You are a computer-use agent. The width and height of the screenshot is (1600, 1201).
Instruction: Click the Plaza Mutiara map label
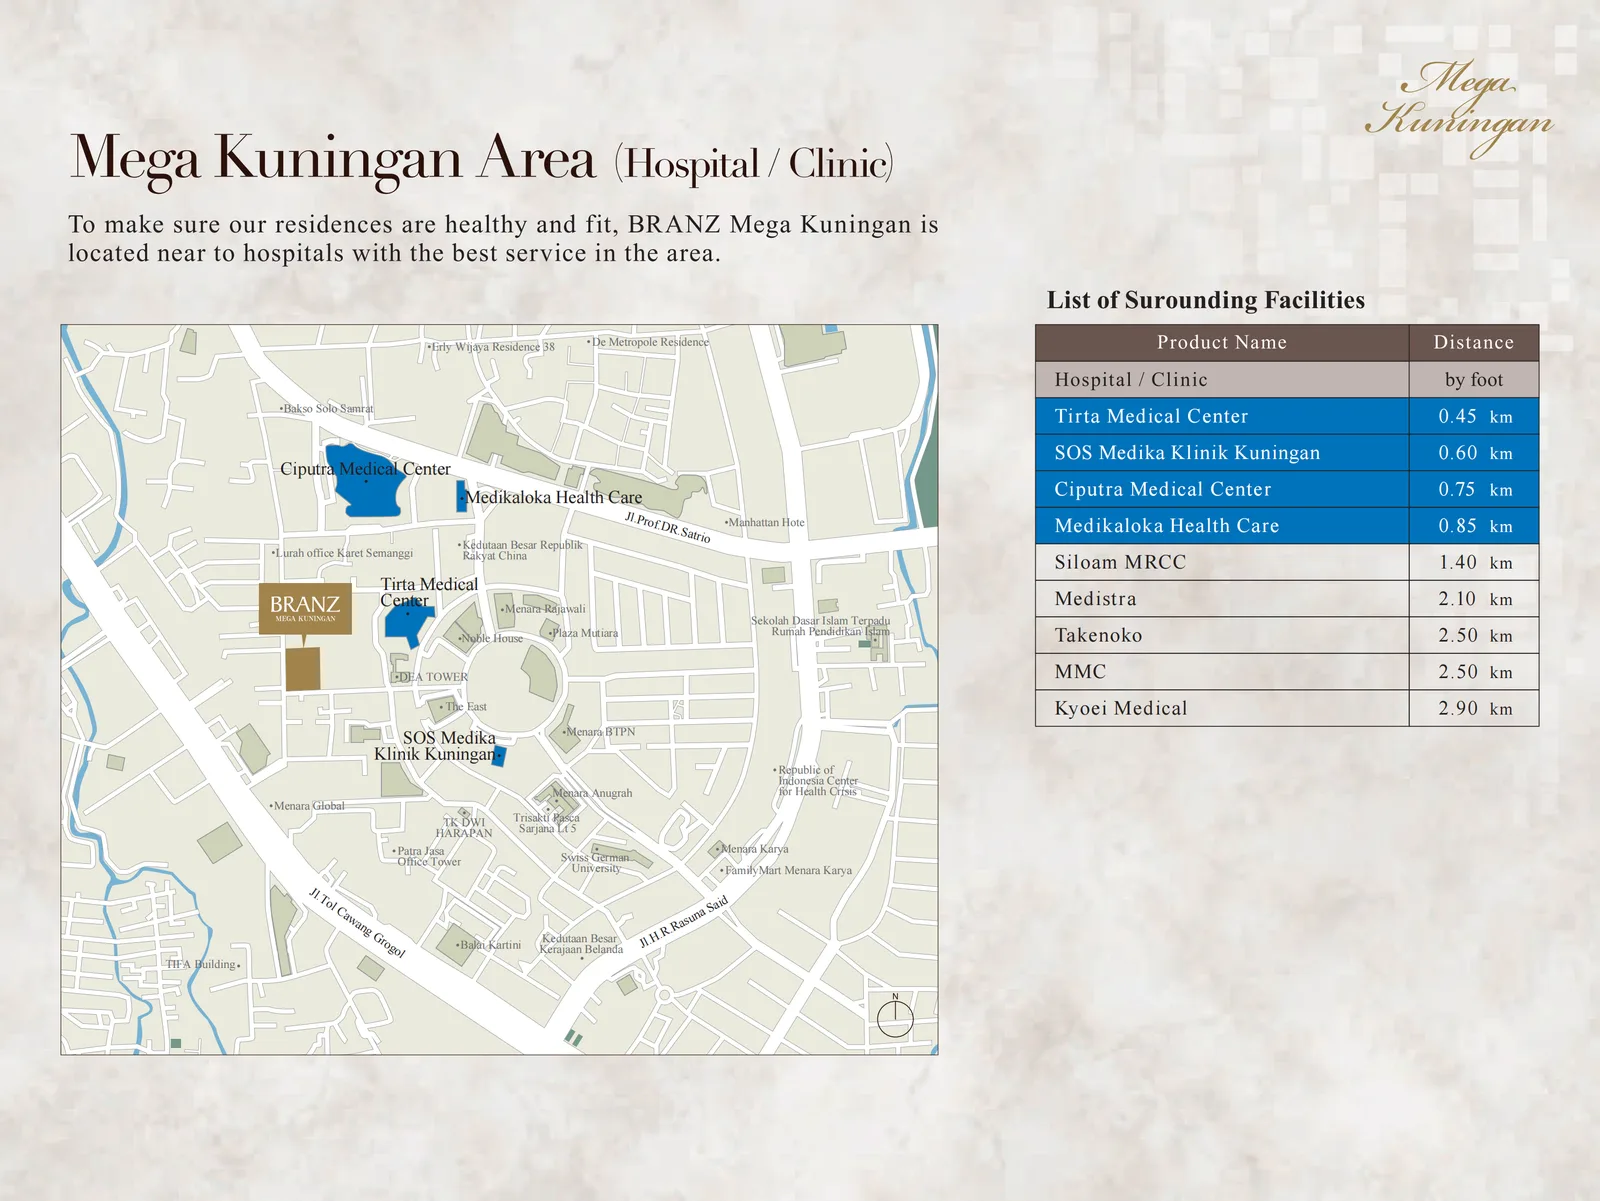pyautogui.click(x=584, y=633)
